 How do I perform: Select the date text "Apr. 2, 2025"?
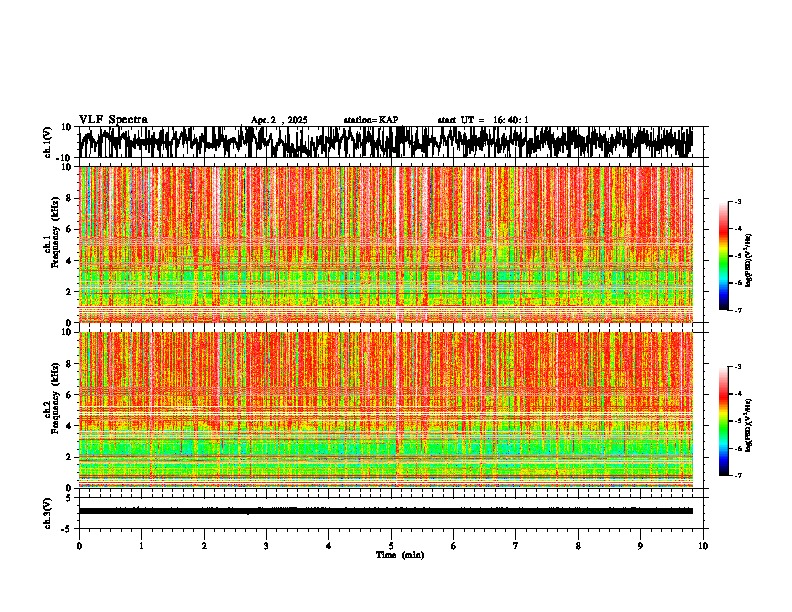click(x=279, y=120)
